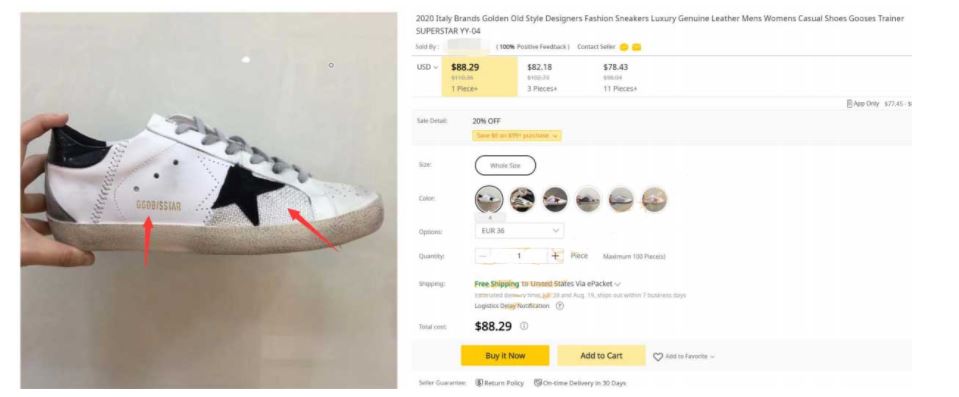Increase quantity with the plus button
959x397 pixels.
pos(555,256)
